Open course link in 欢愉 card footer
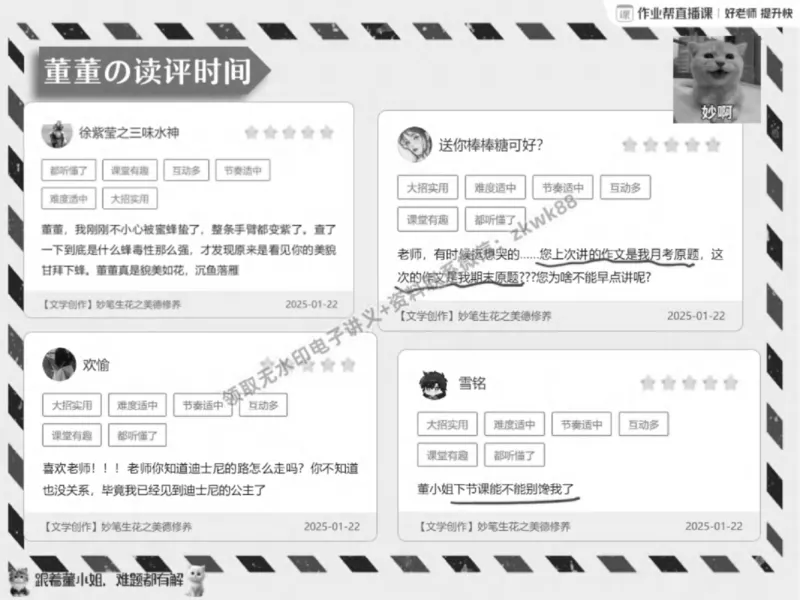Screen dimensions: 800x600 pos(117,527)
